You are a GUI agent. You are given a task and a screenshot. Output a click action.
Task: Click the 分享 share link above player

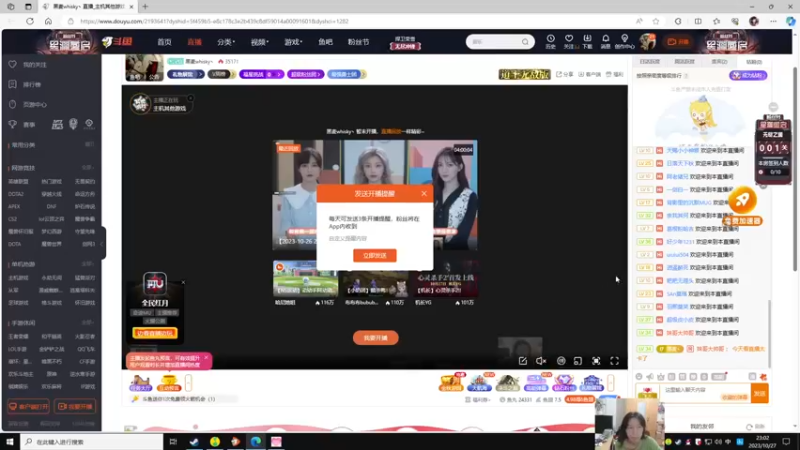coord(565,74)
